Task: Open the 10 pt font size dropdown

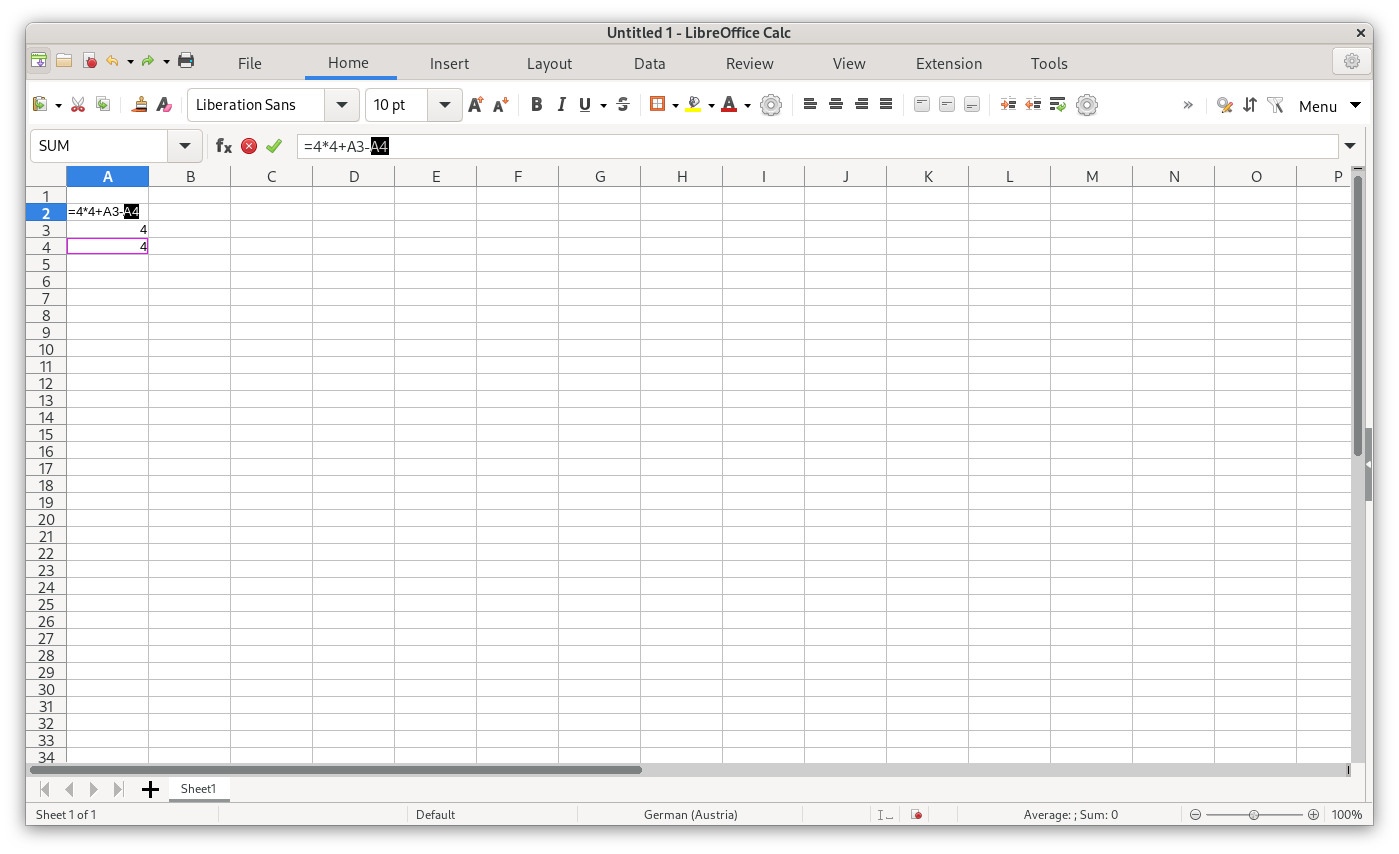Action: (x=445, y=105)
